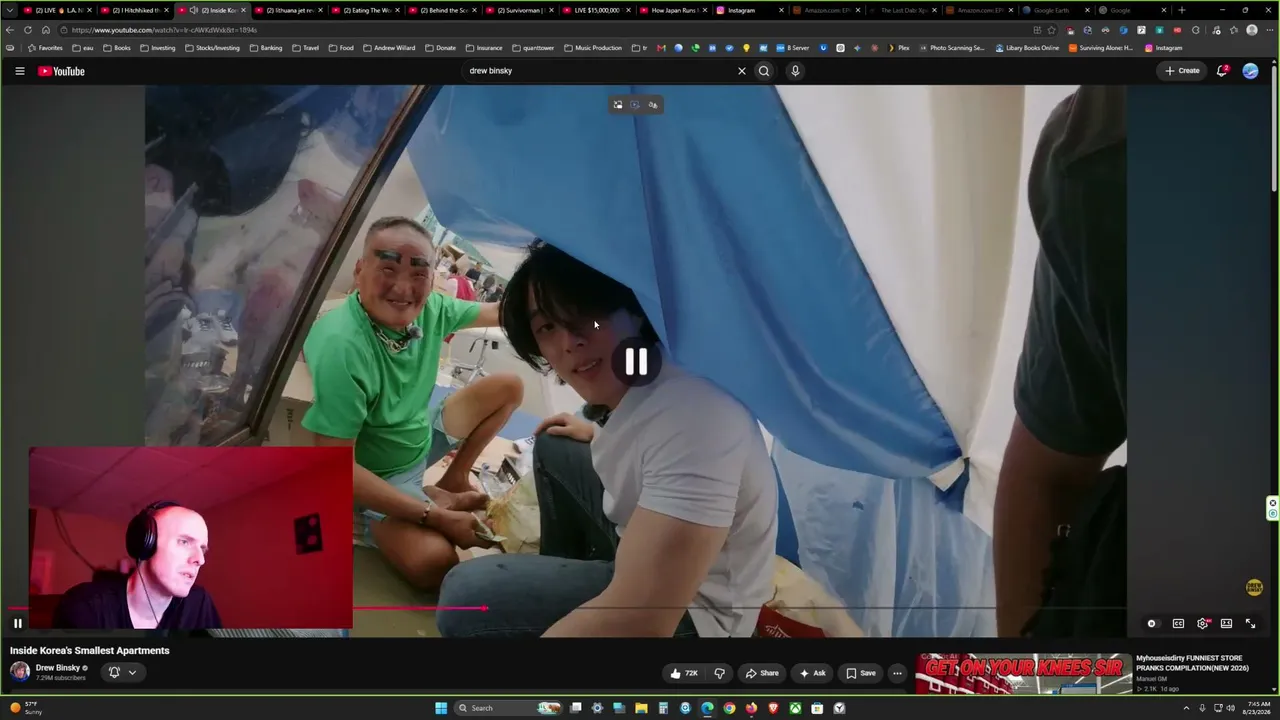
Task: Expand the subscription notification bell dropdown
Action: tap(122, 672)
